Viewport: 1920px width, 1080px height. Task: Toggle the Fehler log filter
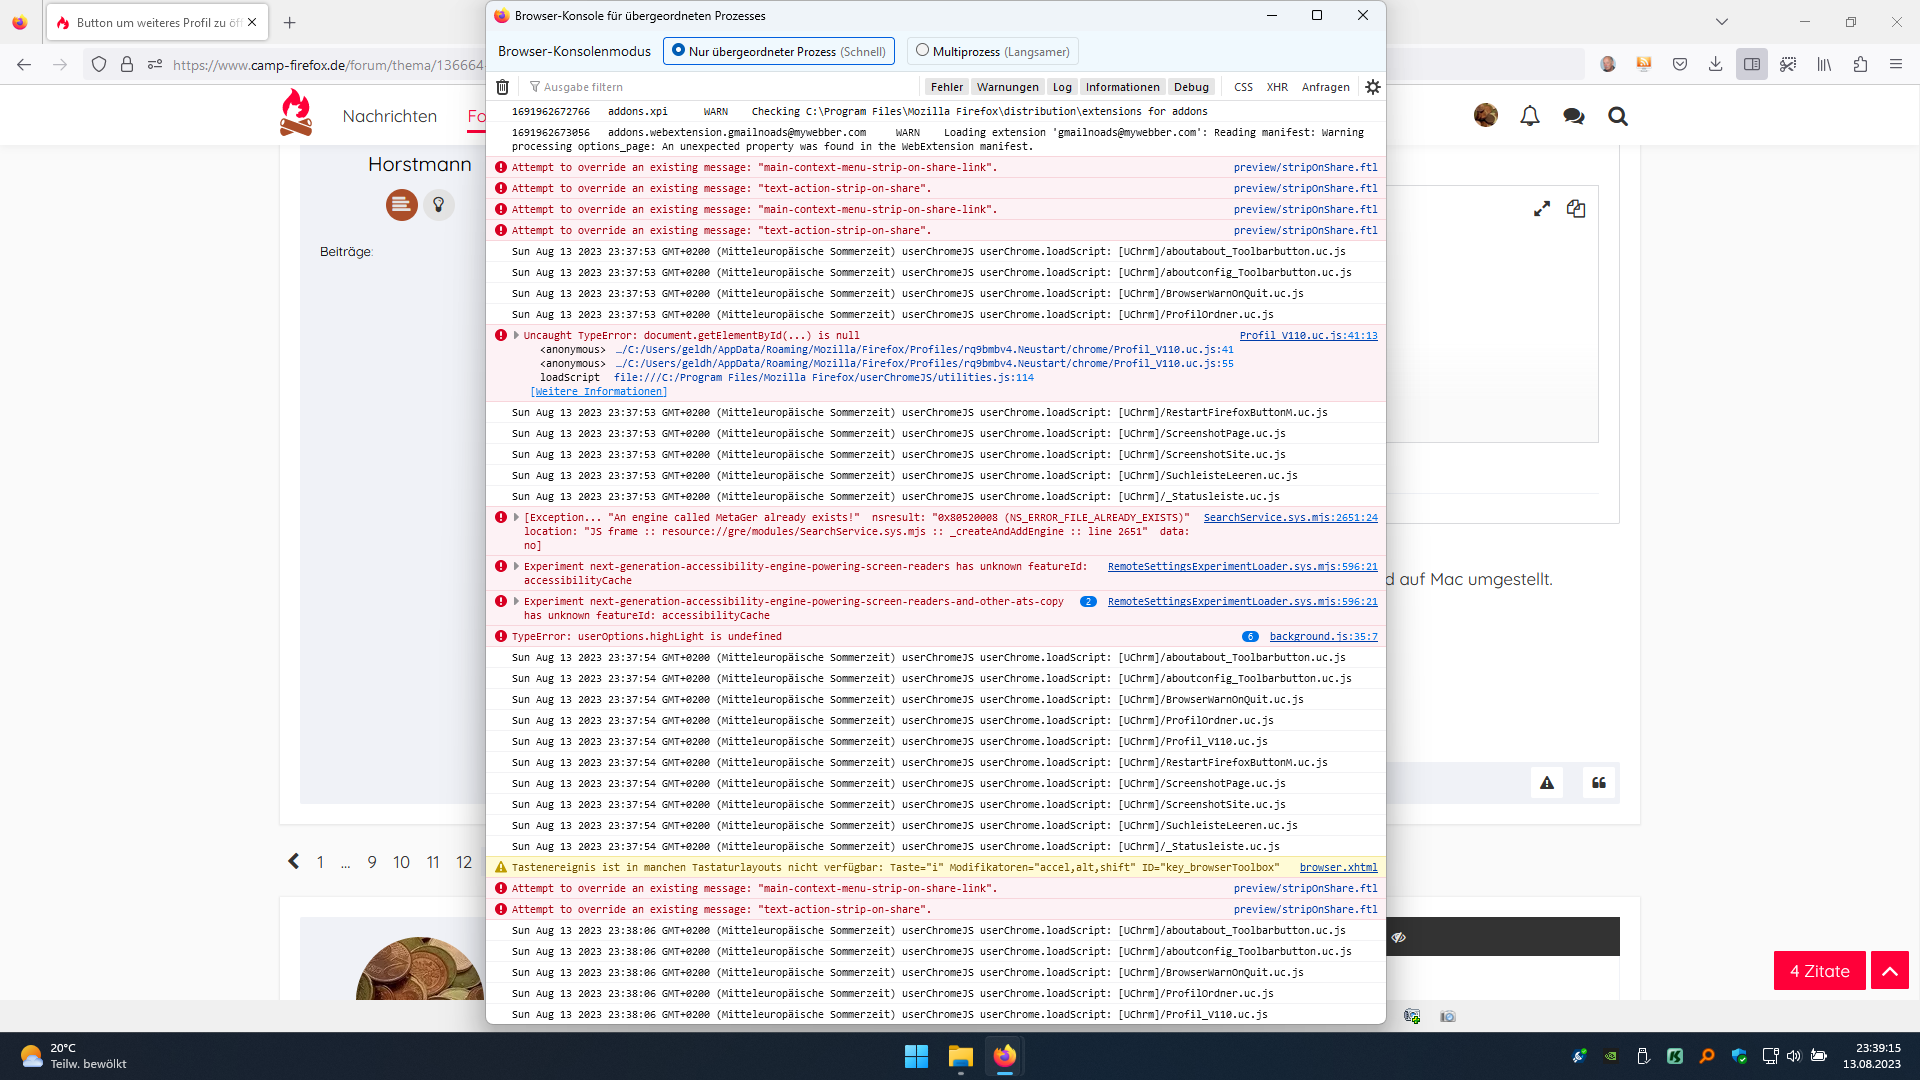tap(946, 87)
